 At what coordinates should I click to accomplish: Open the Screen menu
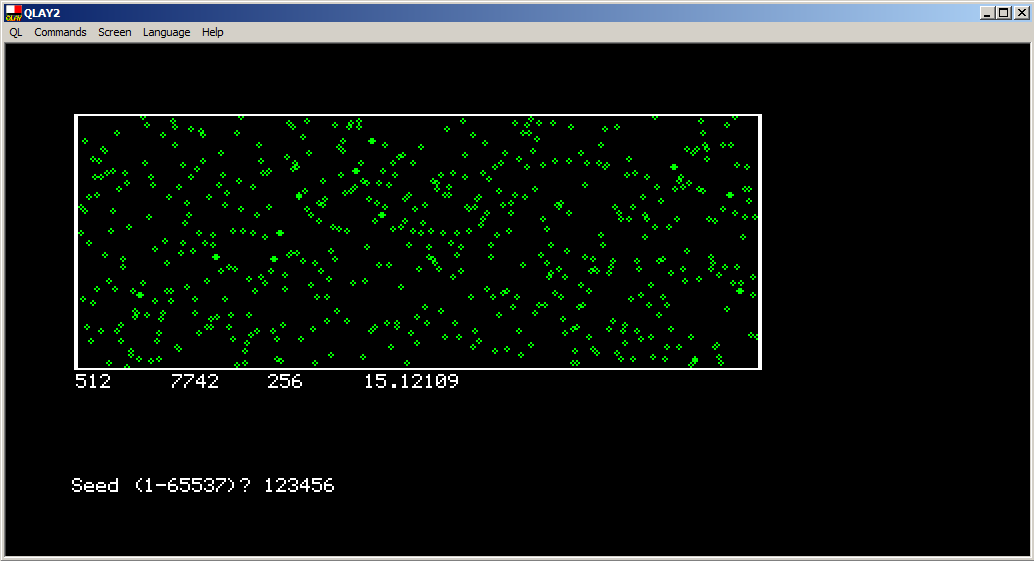pyautogui.click(x=115, y=32)
